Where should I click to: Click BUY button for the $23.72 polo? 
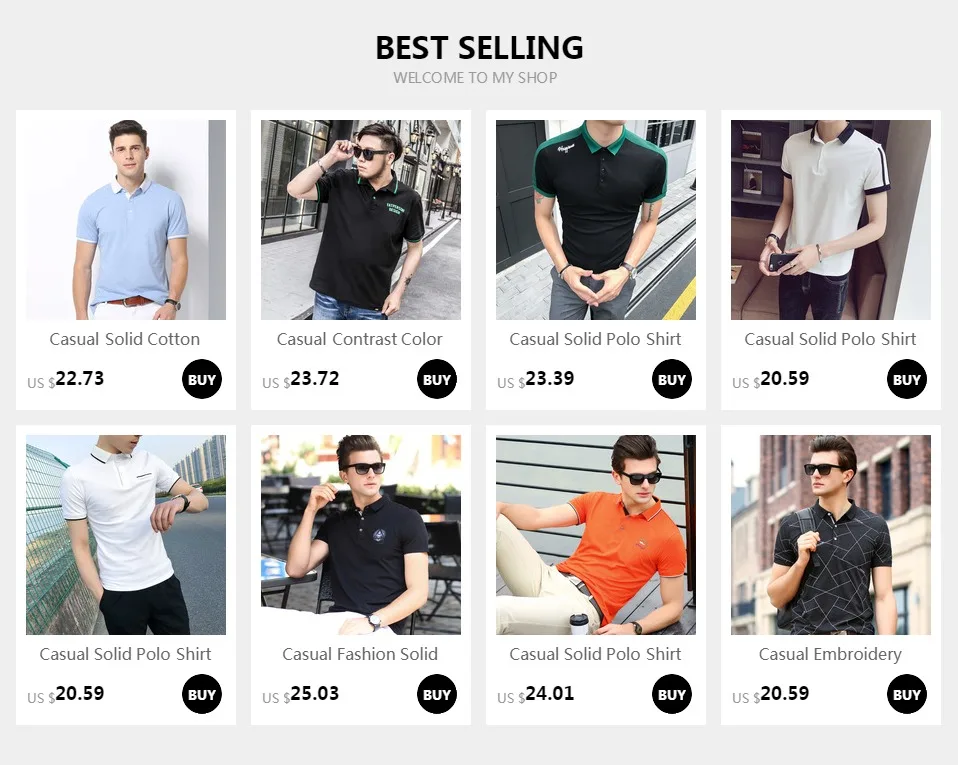(437, 379)
